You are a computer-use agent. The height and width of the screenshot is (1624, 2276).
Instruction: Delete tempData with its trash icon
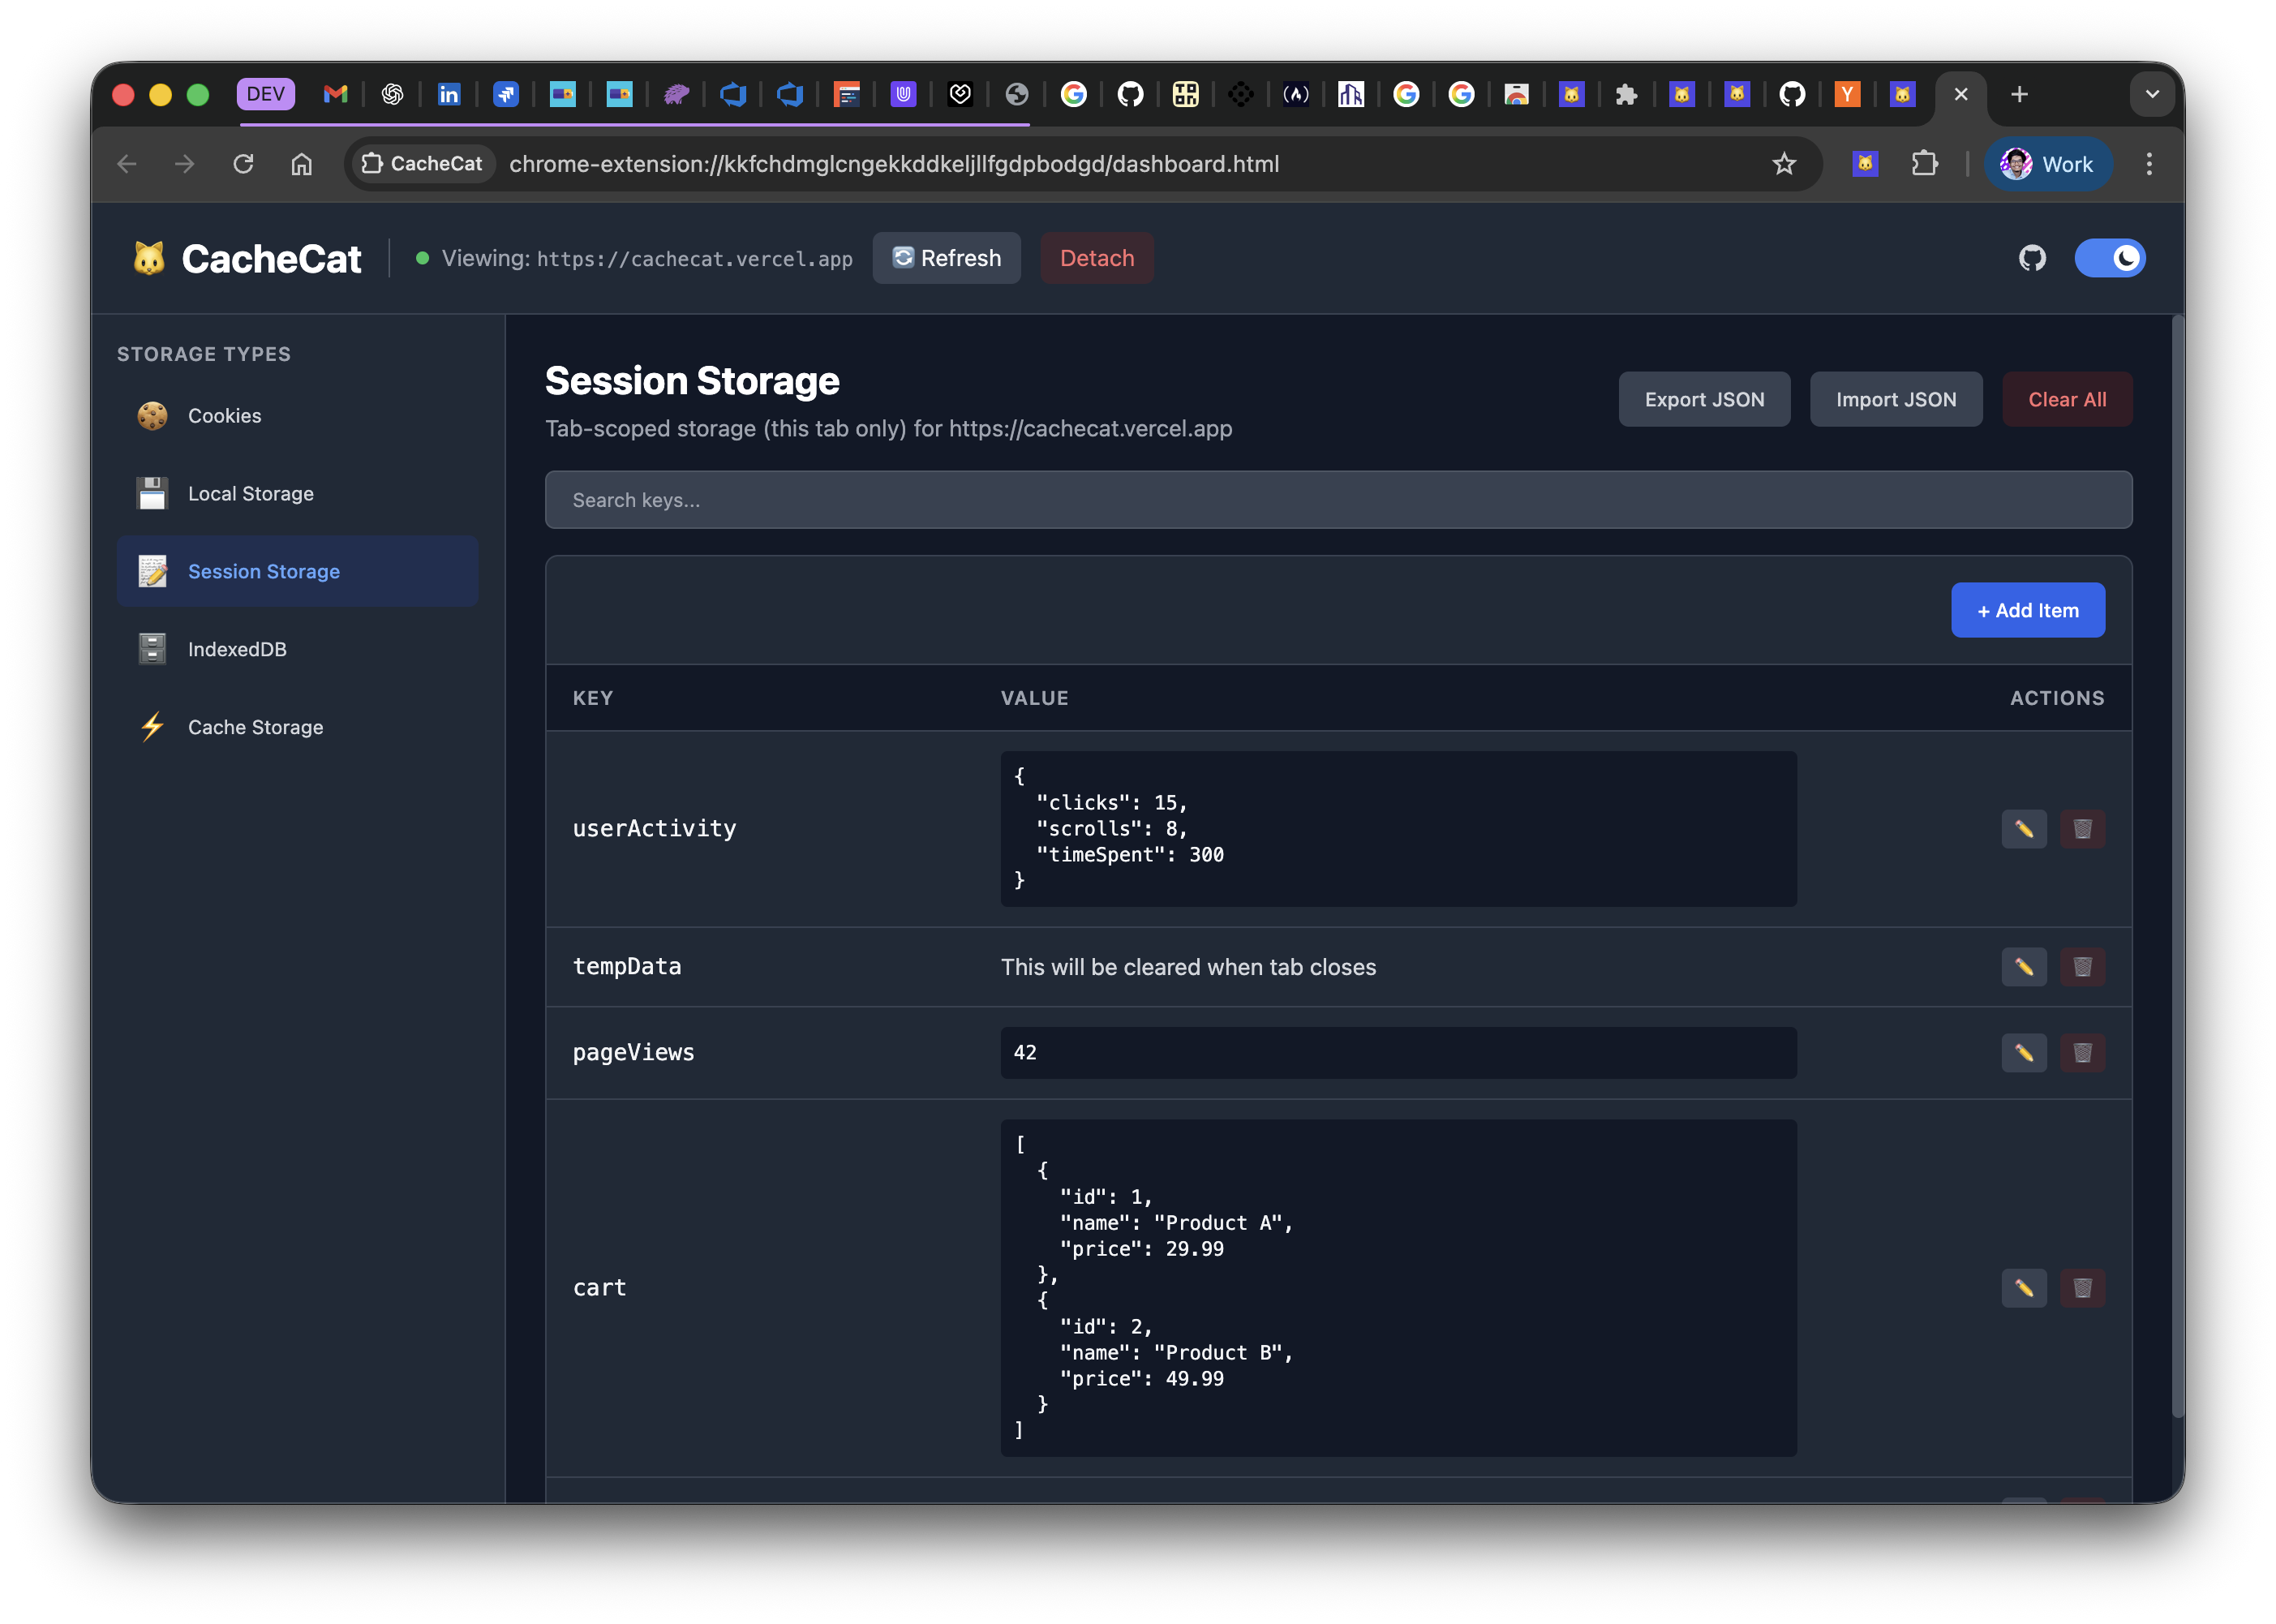coord(2083,967)
